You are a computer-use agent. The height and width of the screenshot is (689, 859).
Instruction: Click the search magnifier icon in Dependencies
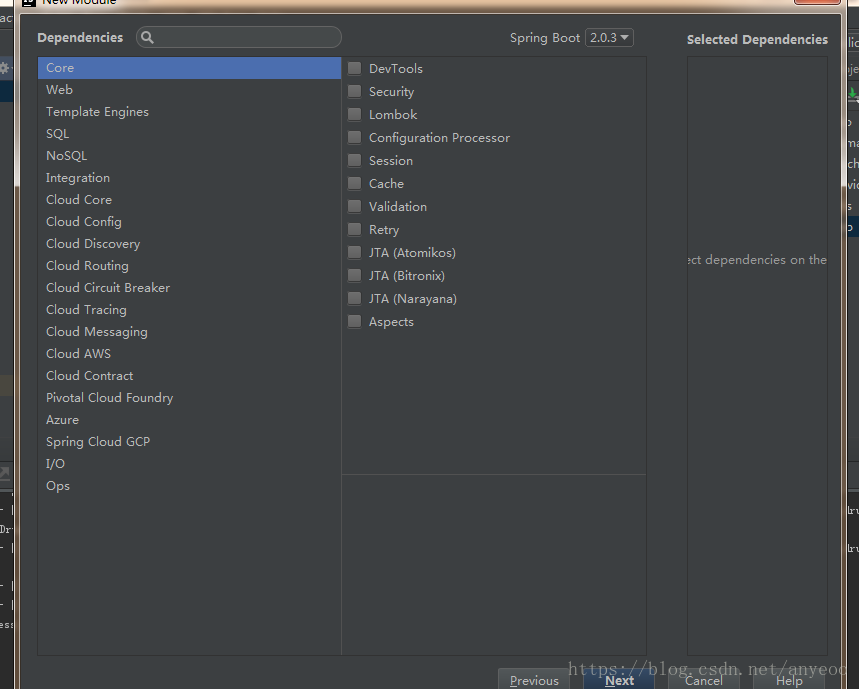click(x=147, y=37)
